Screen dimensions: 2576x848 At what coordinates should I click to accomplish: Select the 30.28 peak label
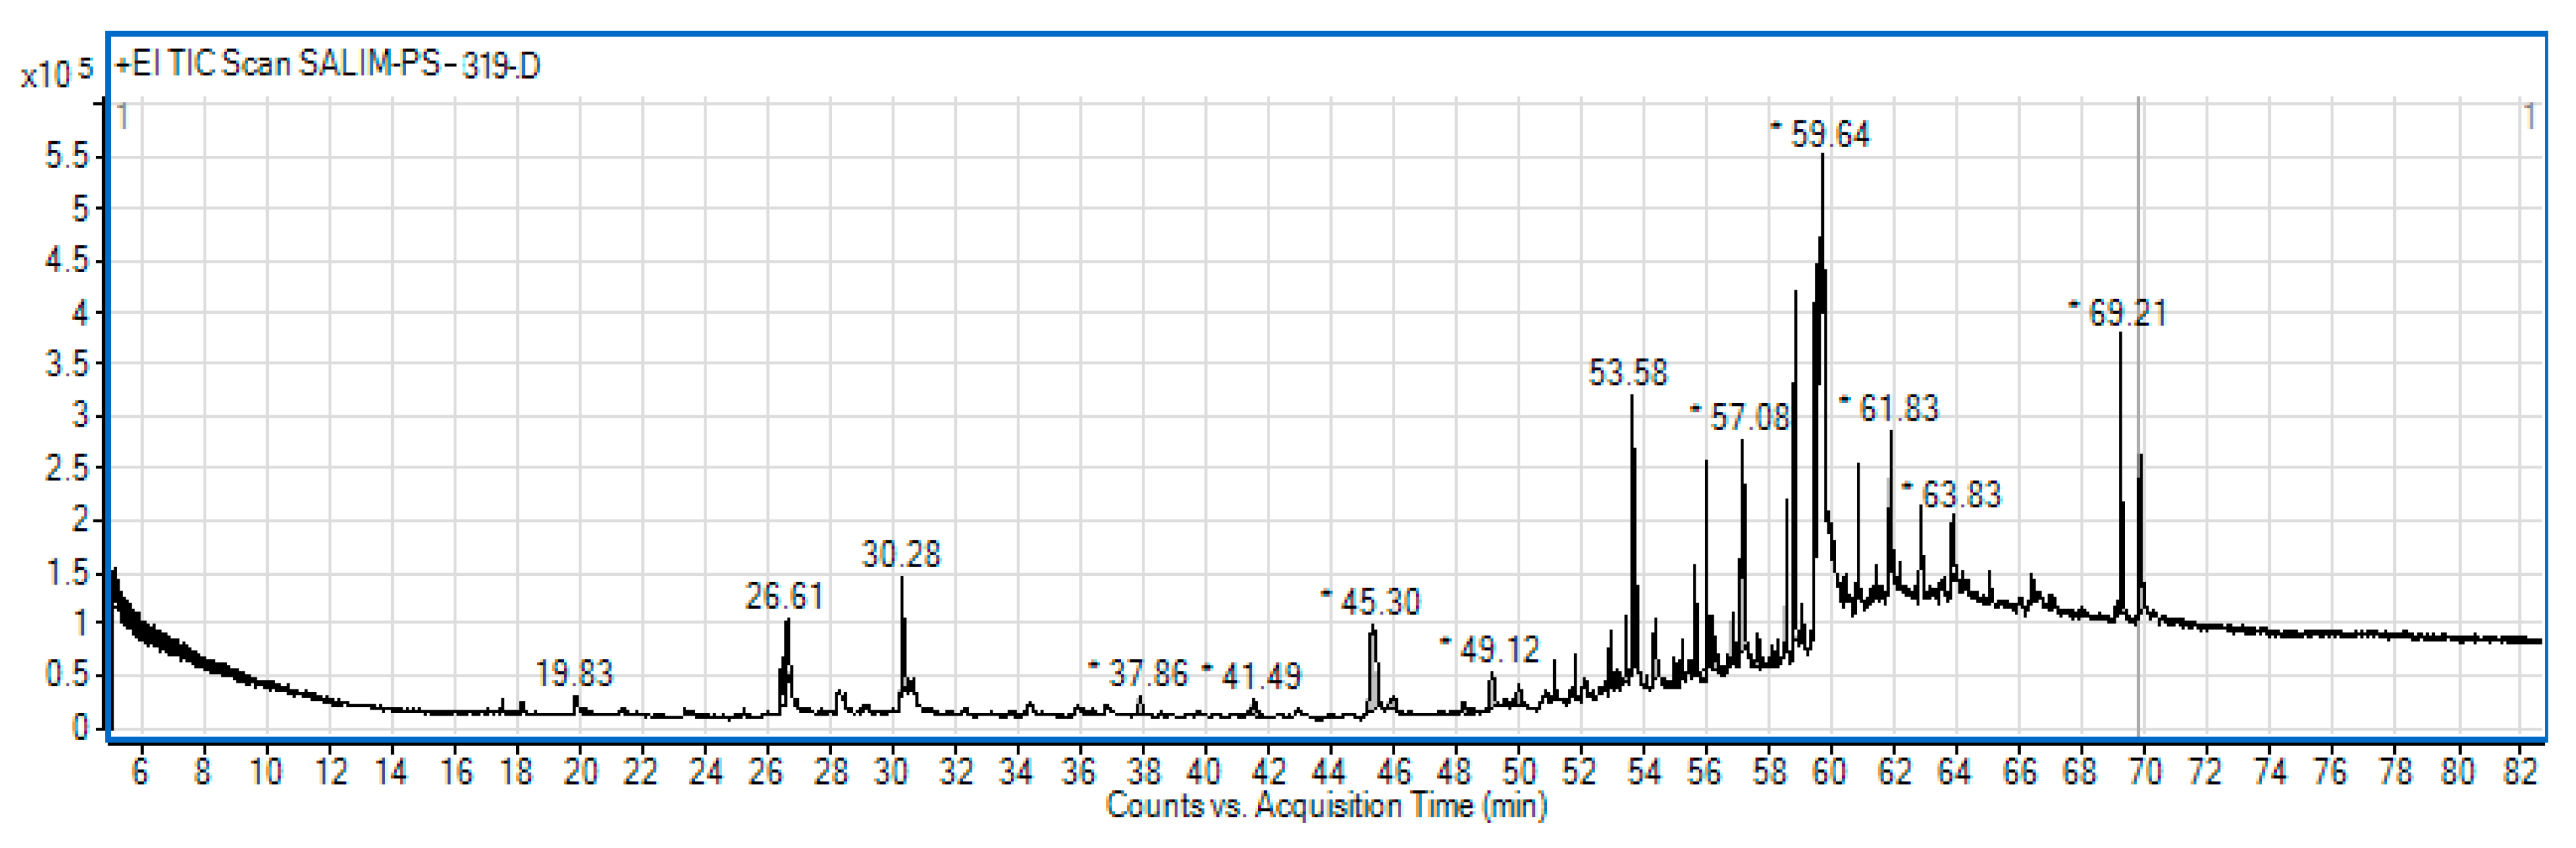pos(901,554)
